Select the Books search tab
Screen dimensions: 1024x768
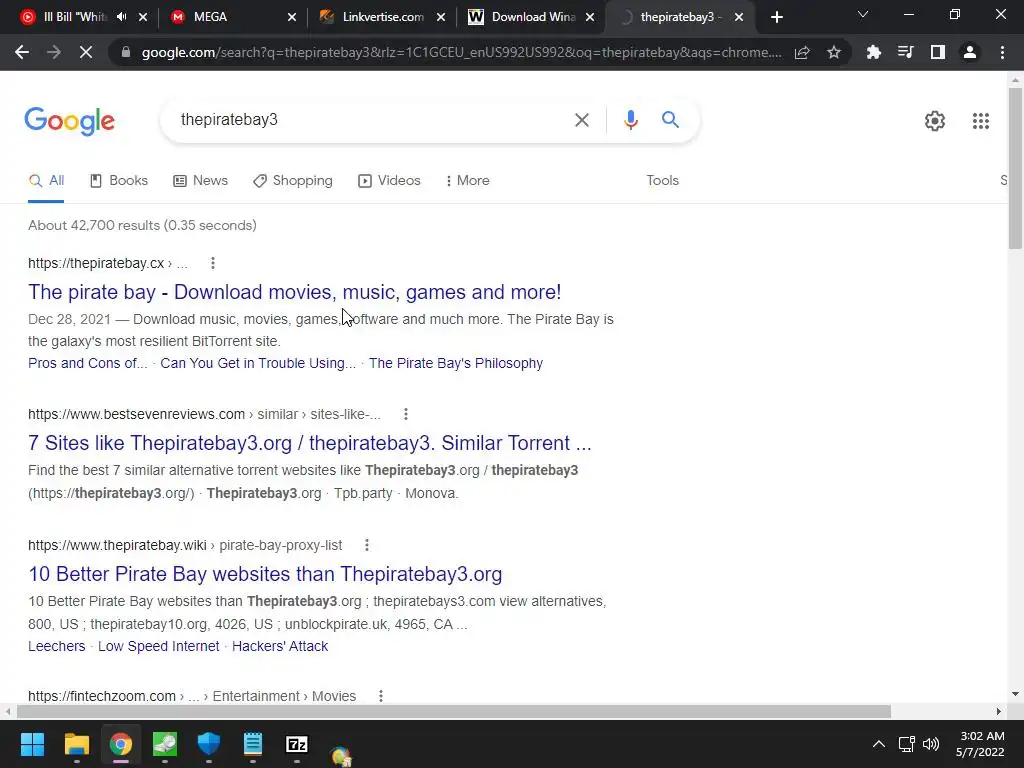[x=119, y=180]
